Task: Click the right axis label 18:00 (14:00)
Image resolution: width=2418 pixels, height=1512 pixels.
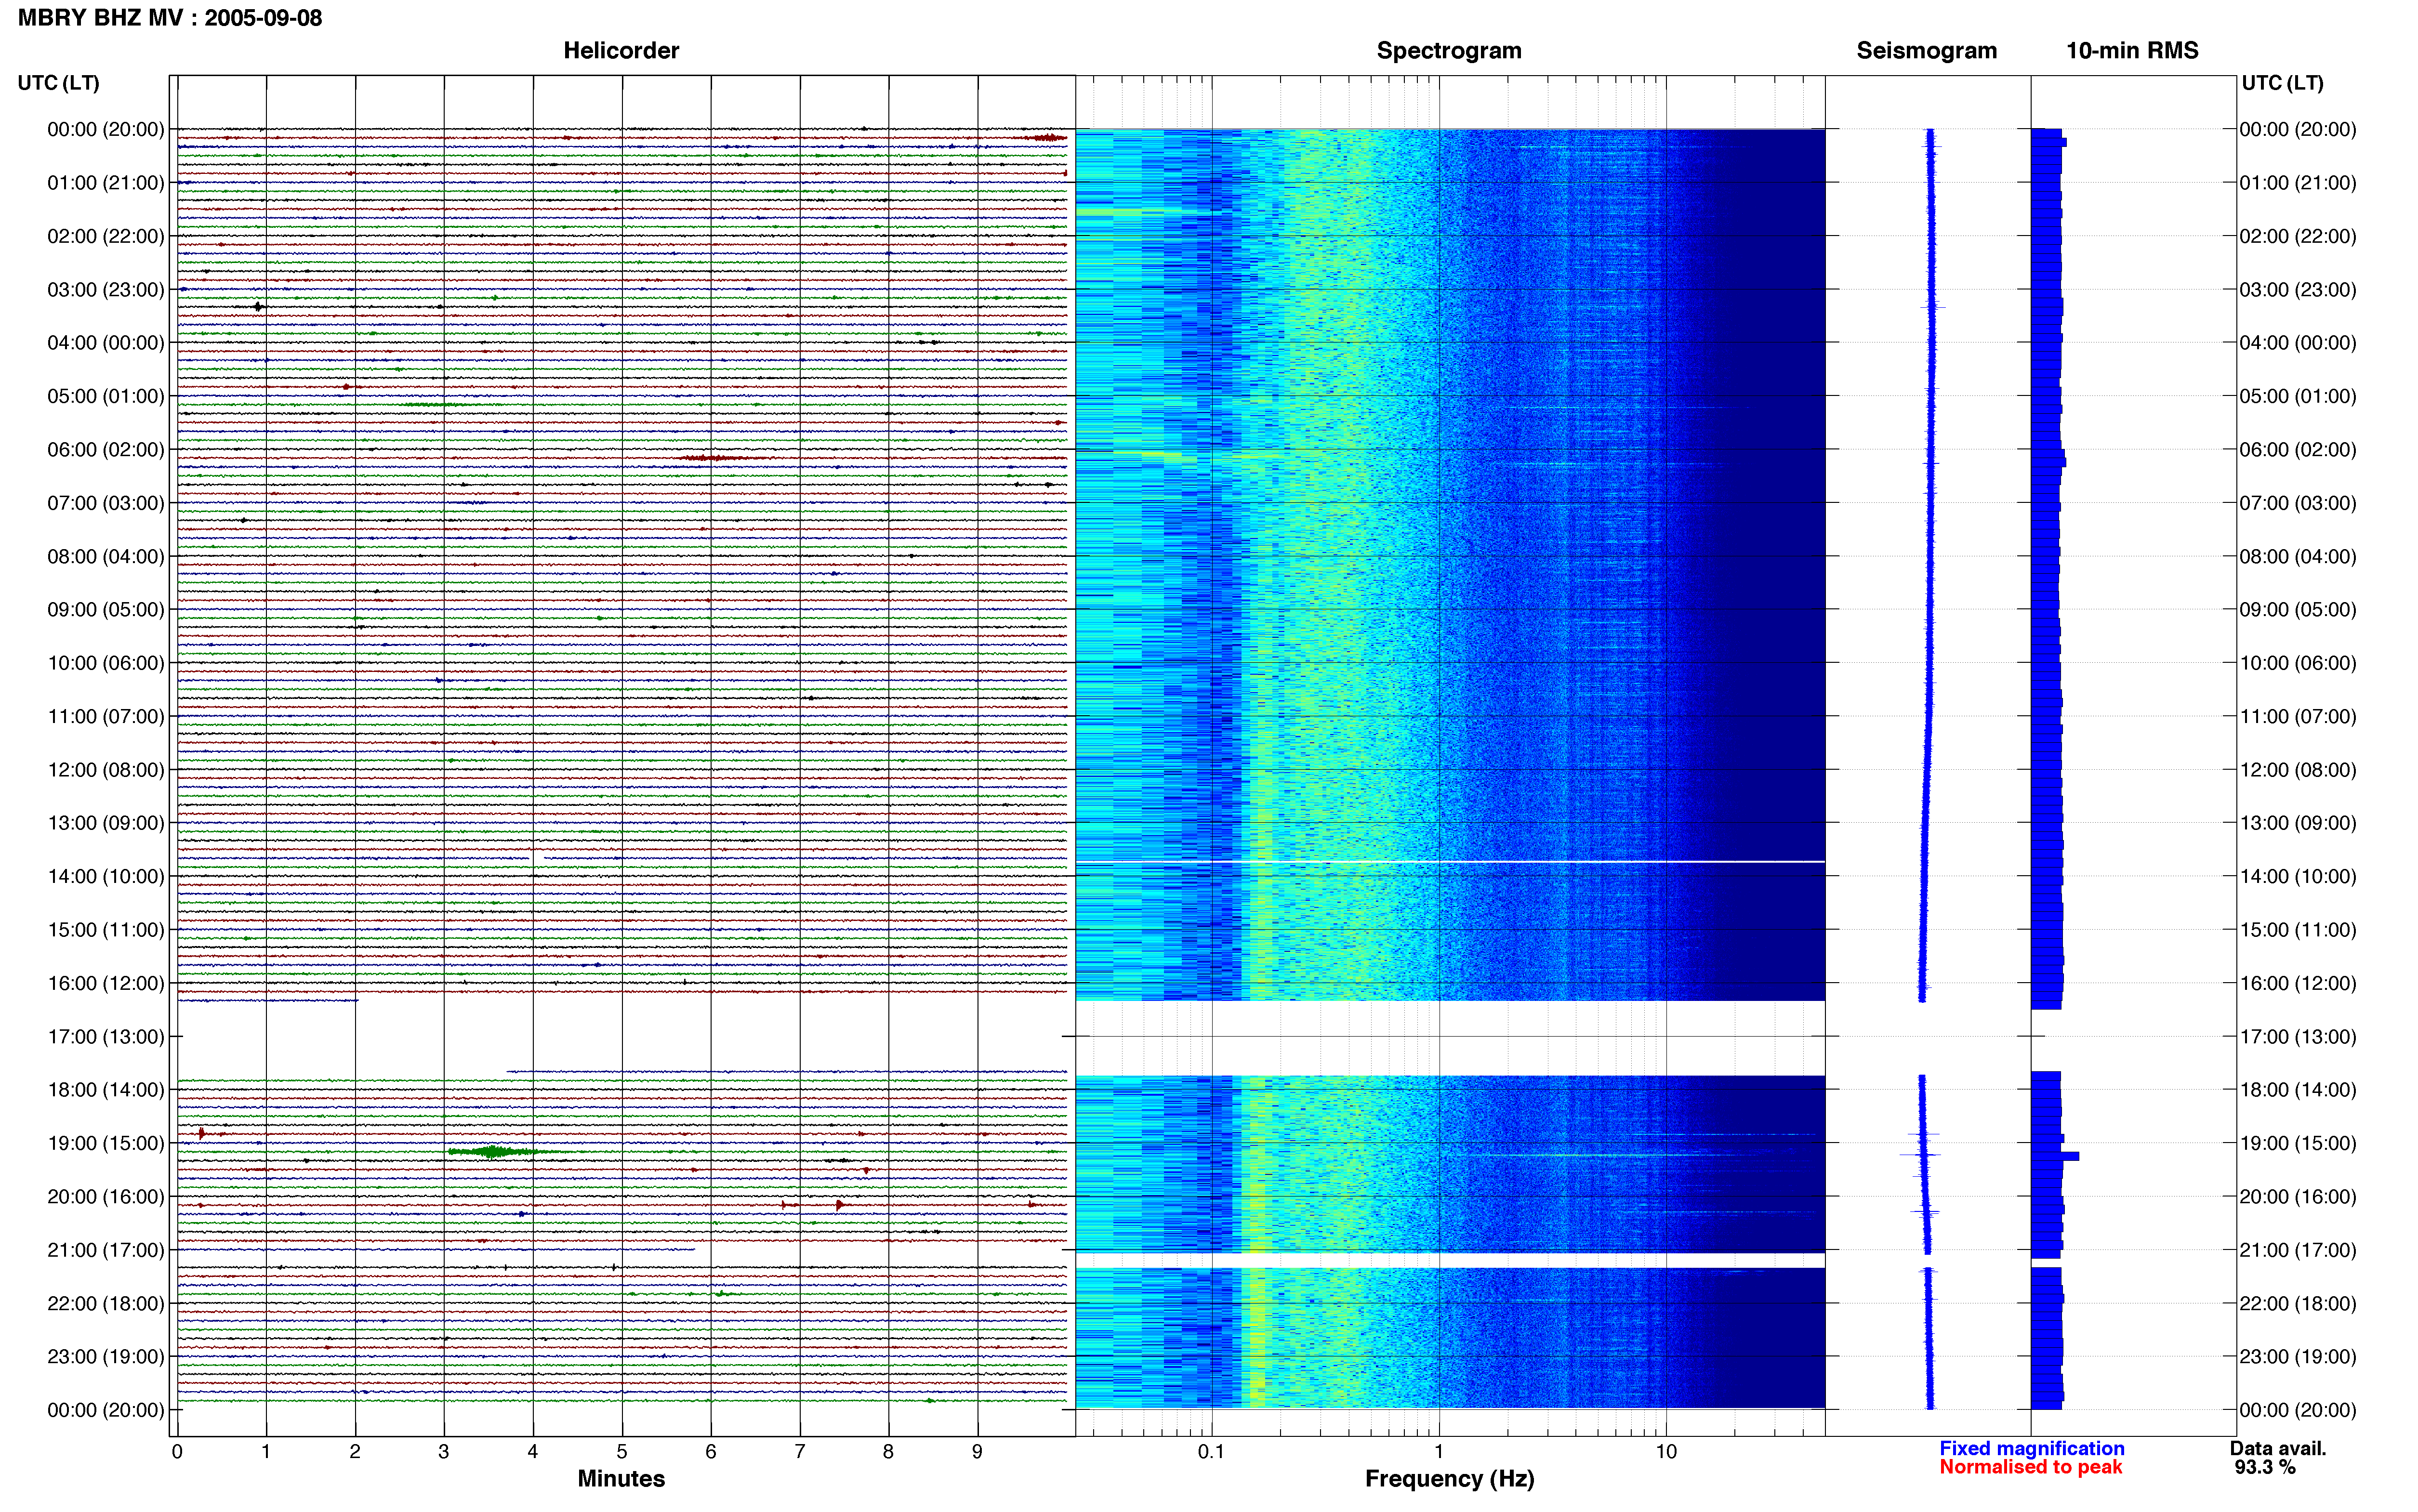Action: point(2298,1090)
